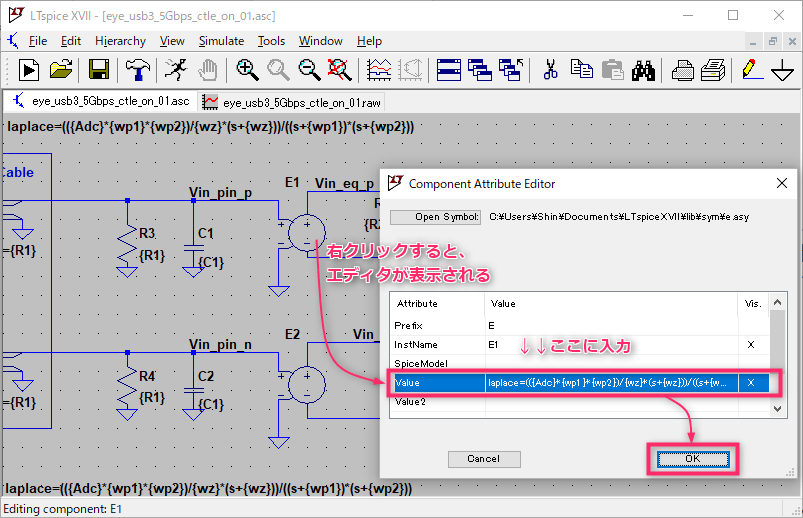Click the Vin_pin_p net label
Image resolution: width=803 pixels, height=518 pixels.
tap(220, 193)
